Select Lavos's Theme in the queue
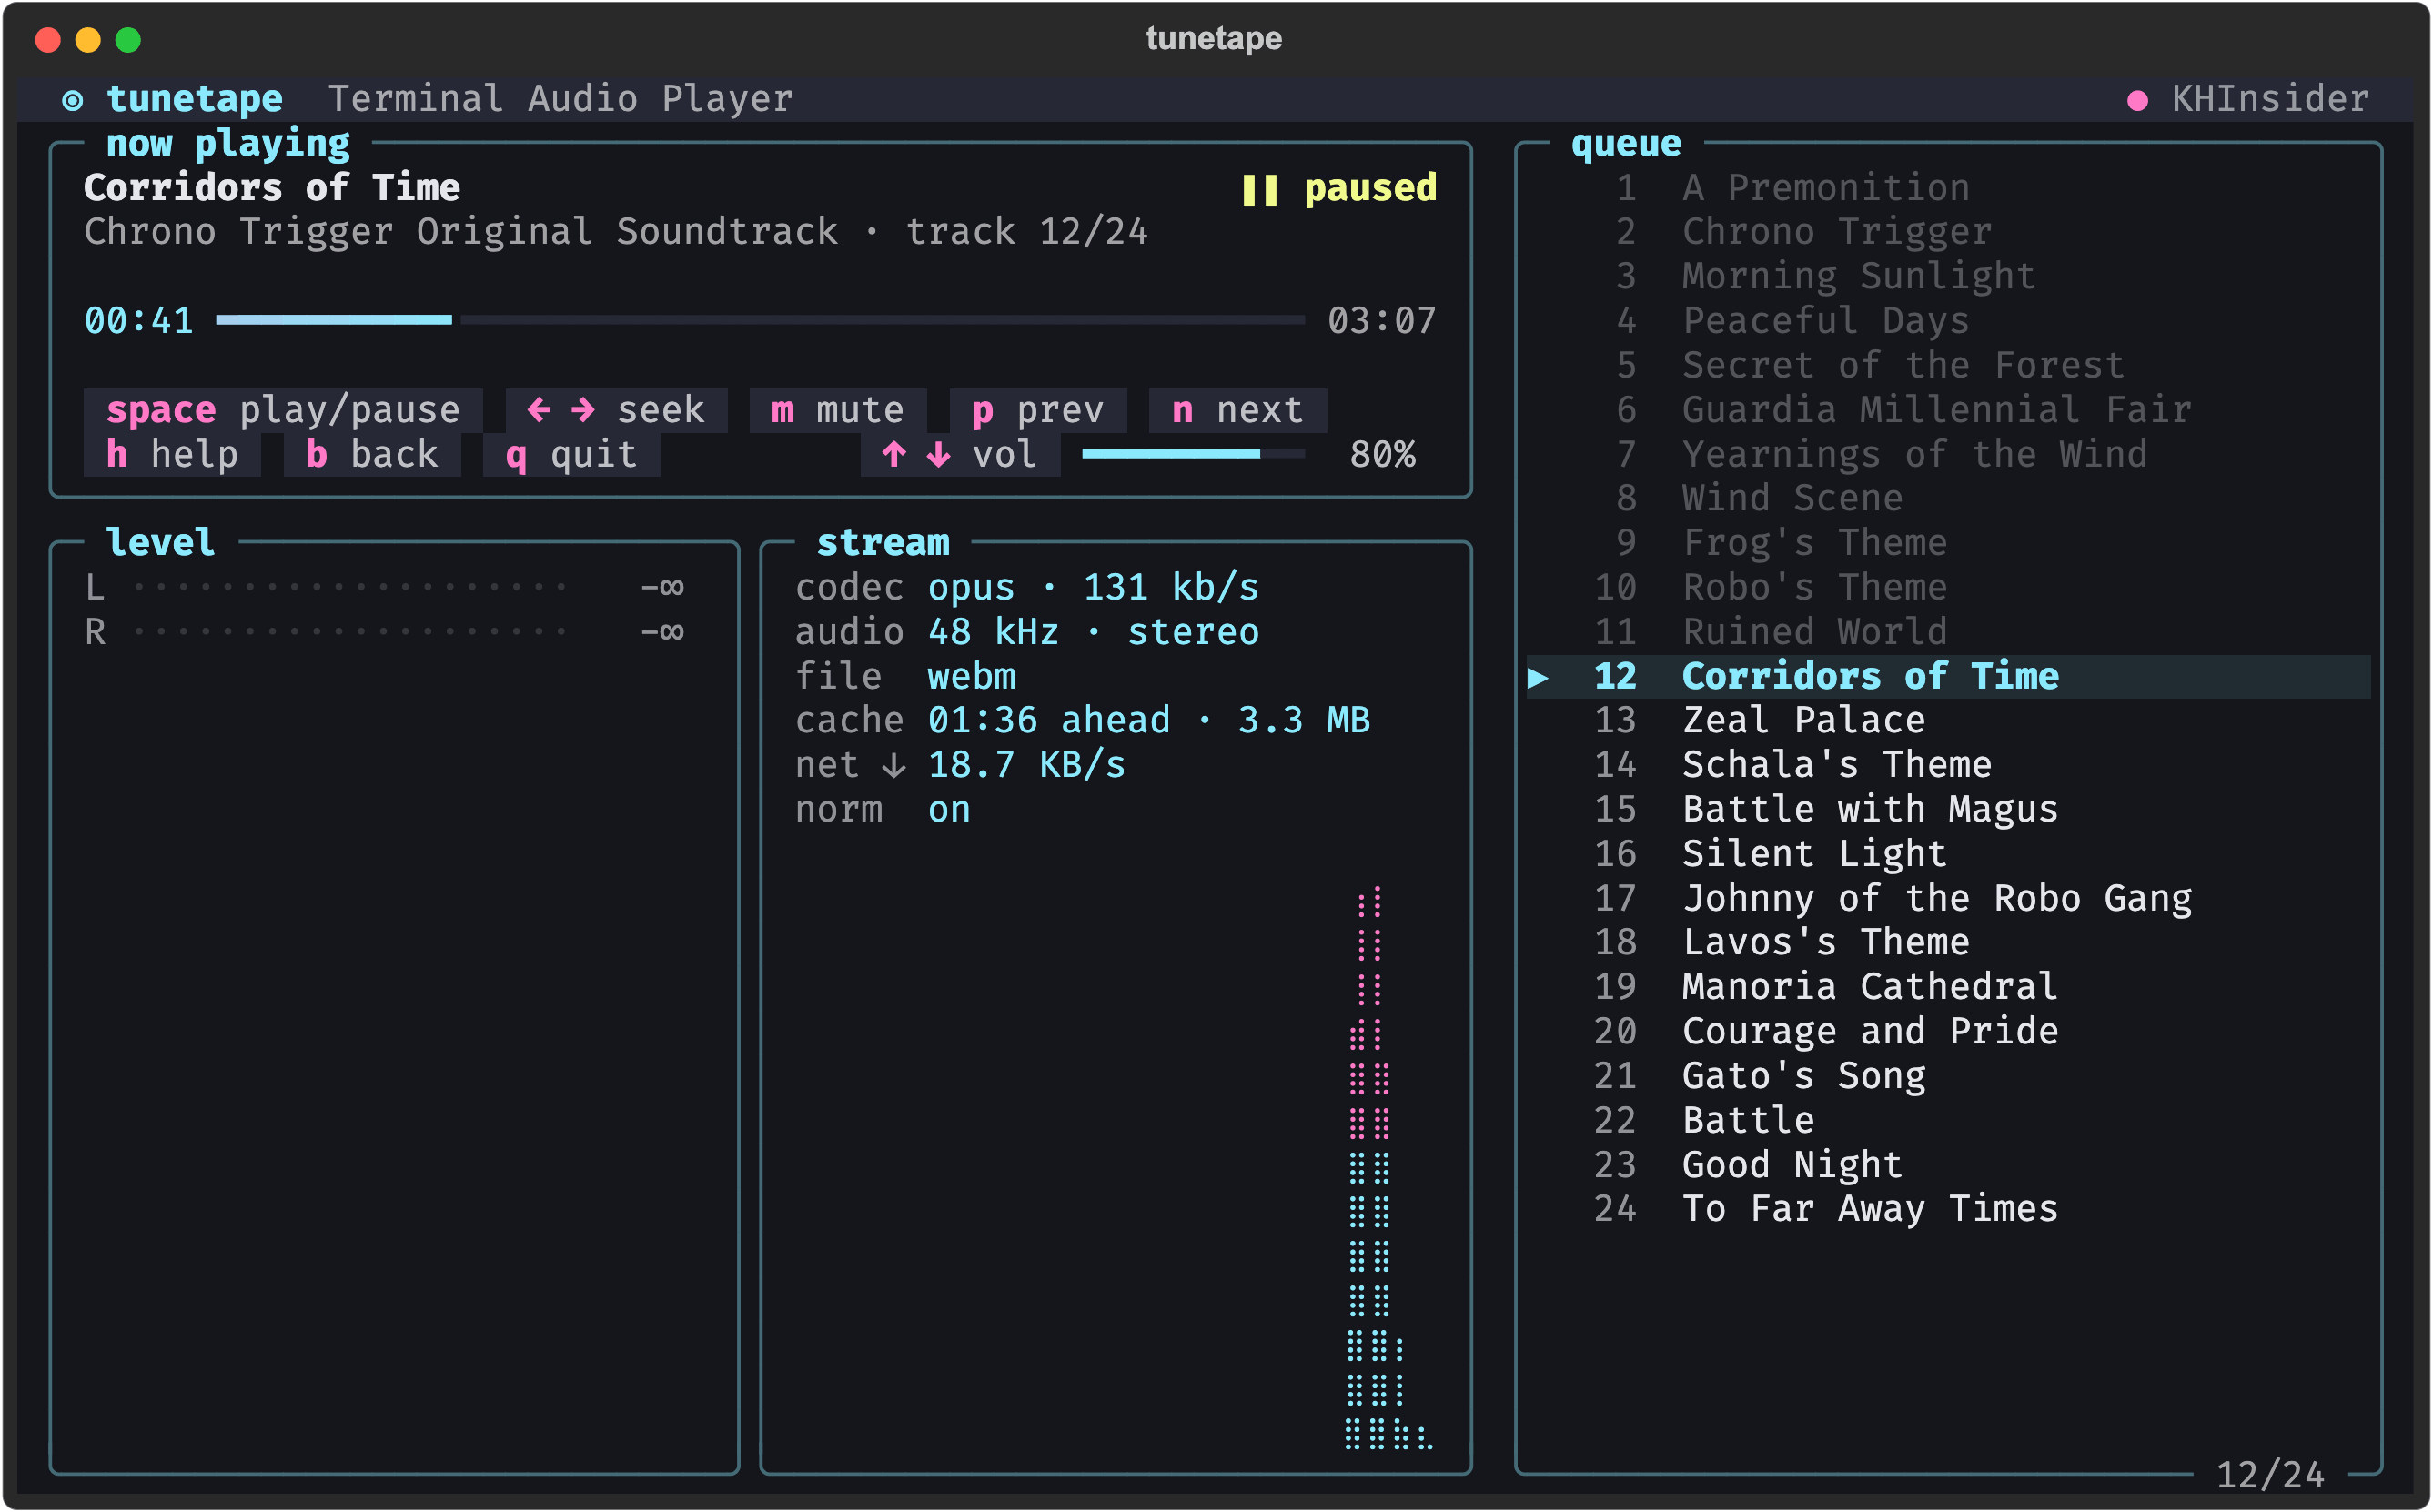The image size is (2433, 1512). click(1948, 943)
